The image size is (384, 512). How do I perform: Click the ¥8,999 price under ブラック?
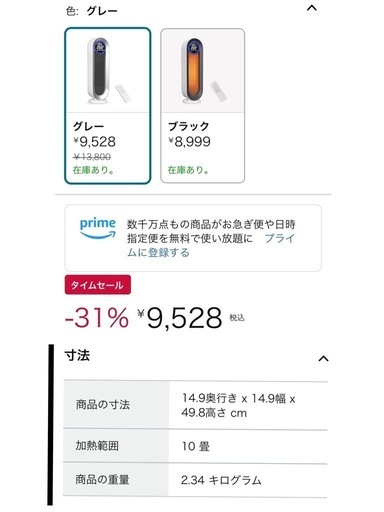189,142
